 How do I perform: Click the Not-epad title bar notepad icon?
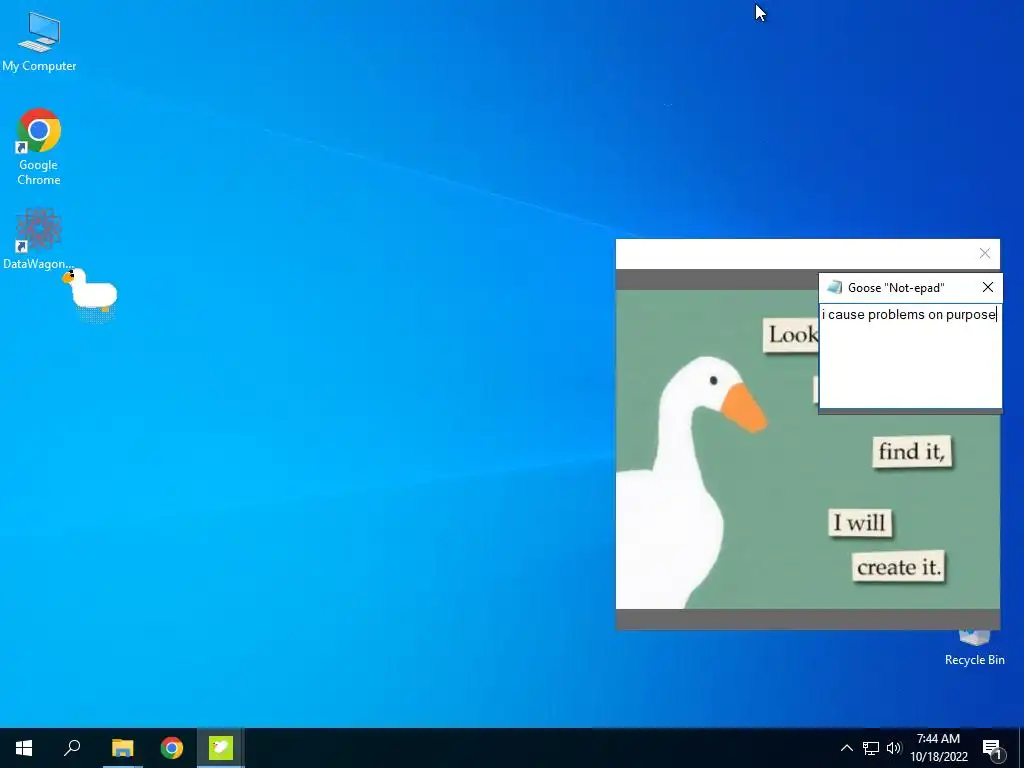tap(834, 287)
